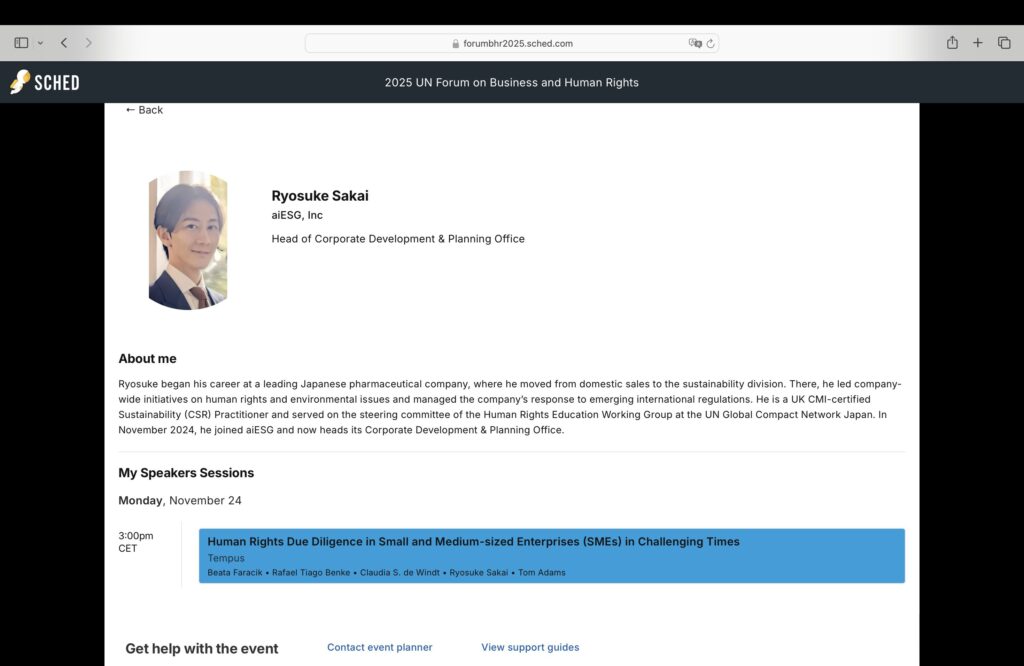1024x666 pixels.
Task: Go back with the browser back arrow
Action: pyautogui.click(x=64, y=43)
